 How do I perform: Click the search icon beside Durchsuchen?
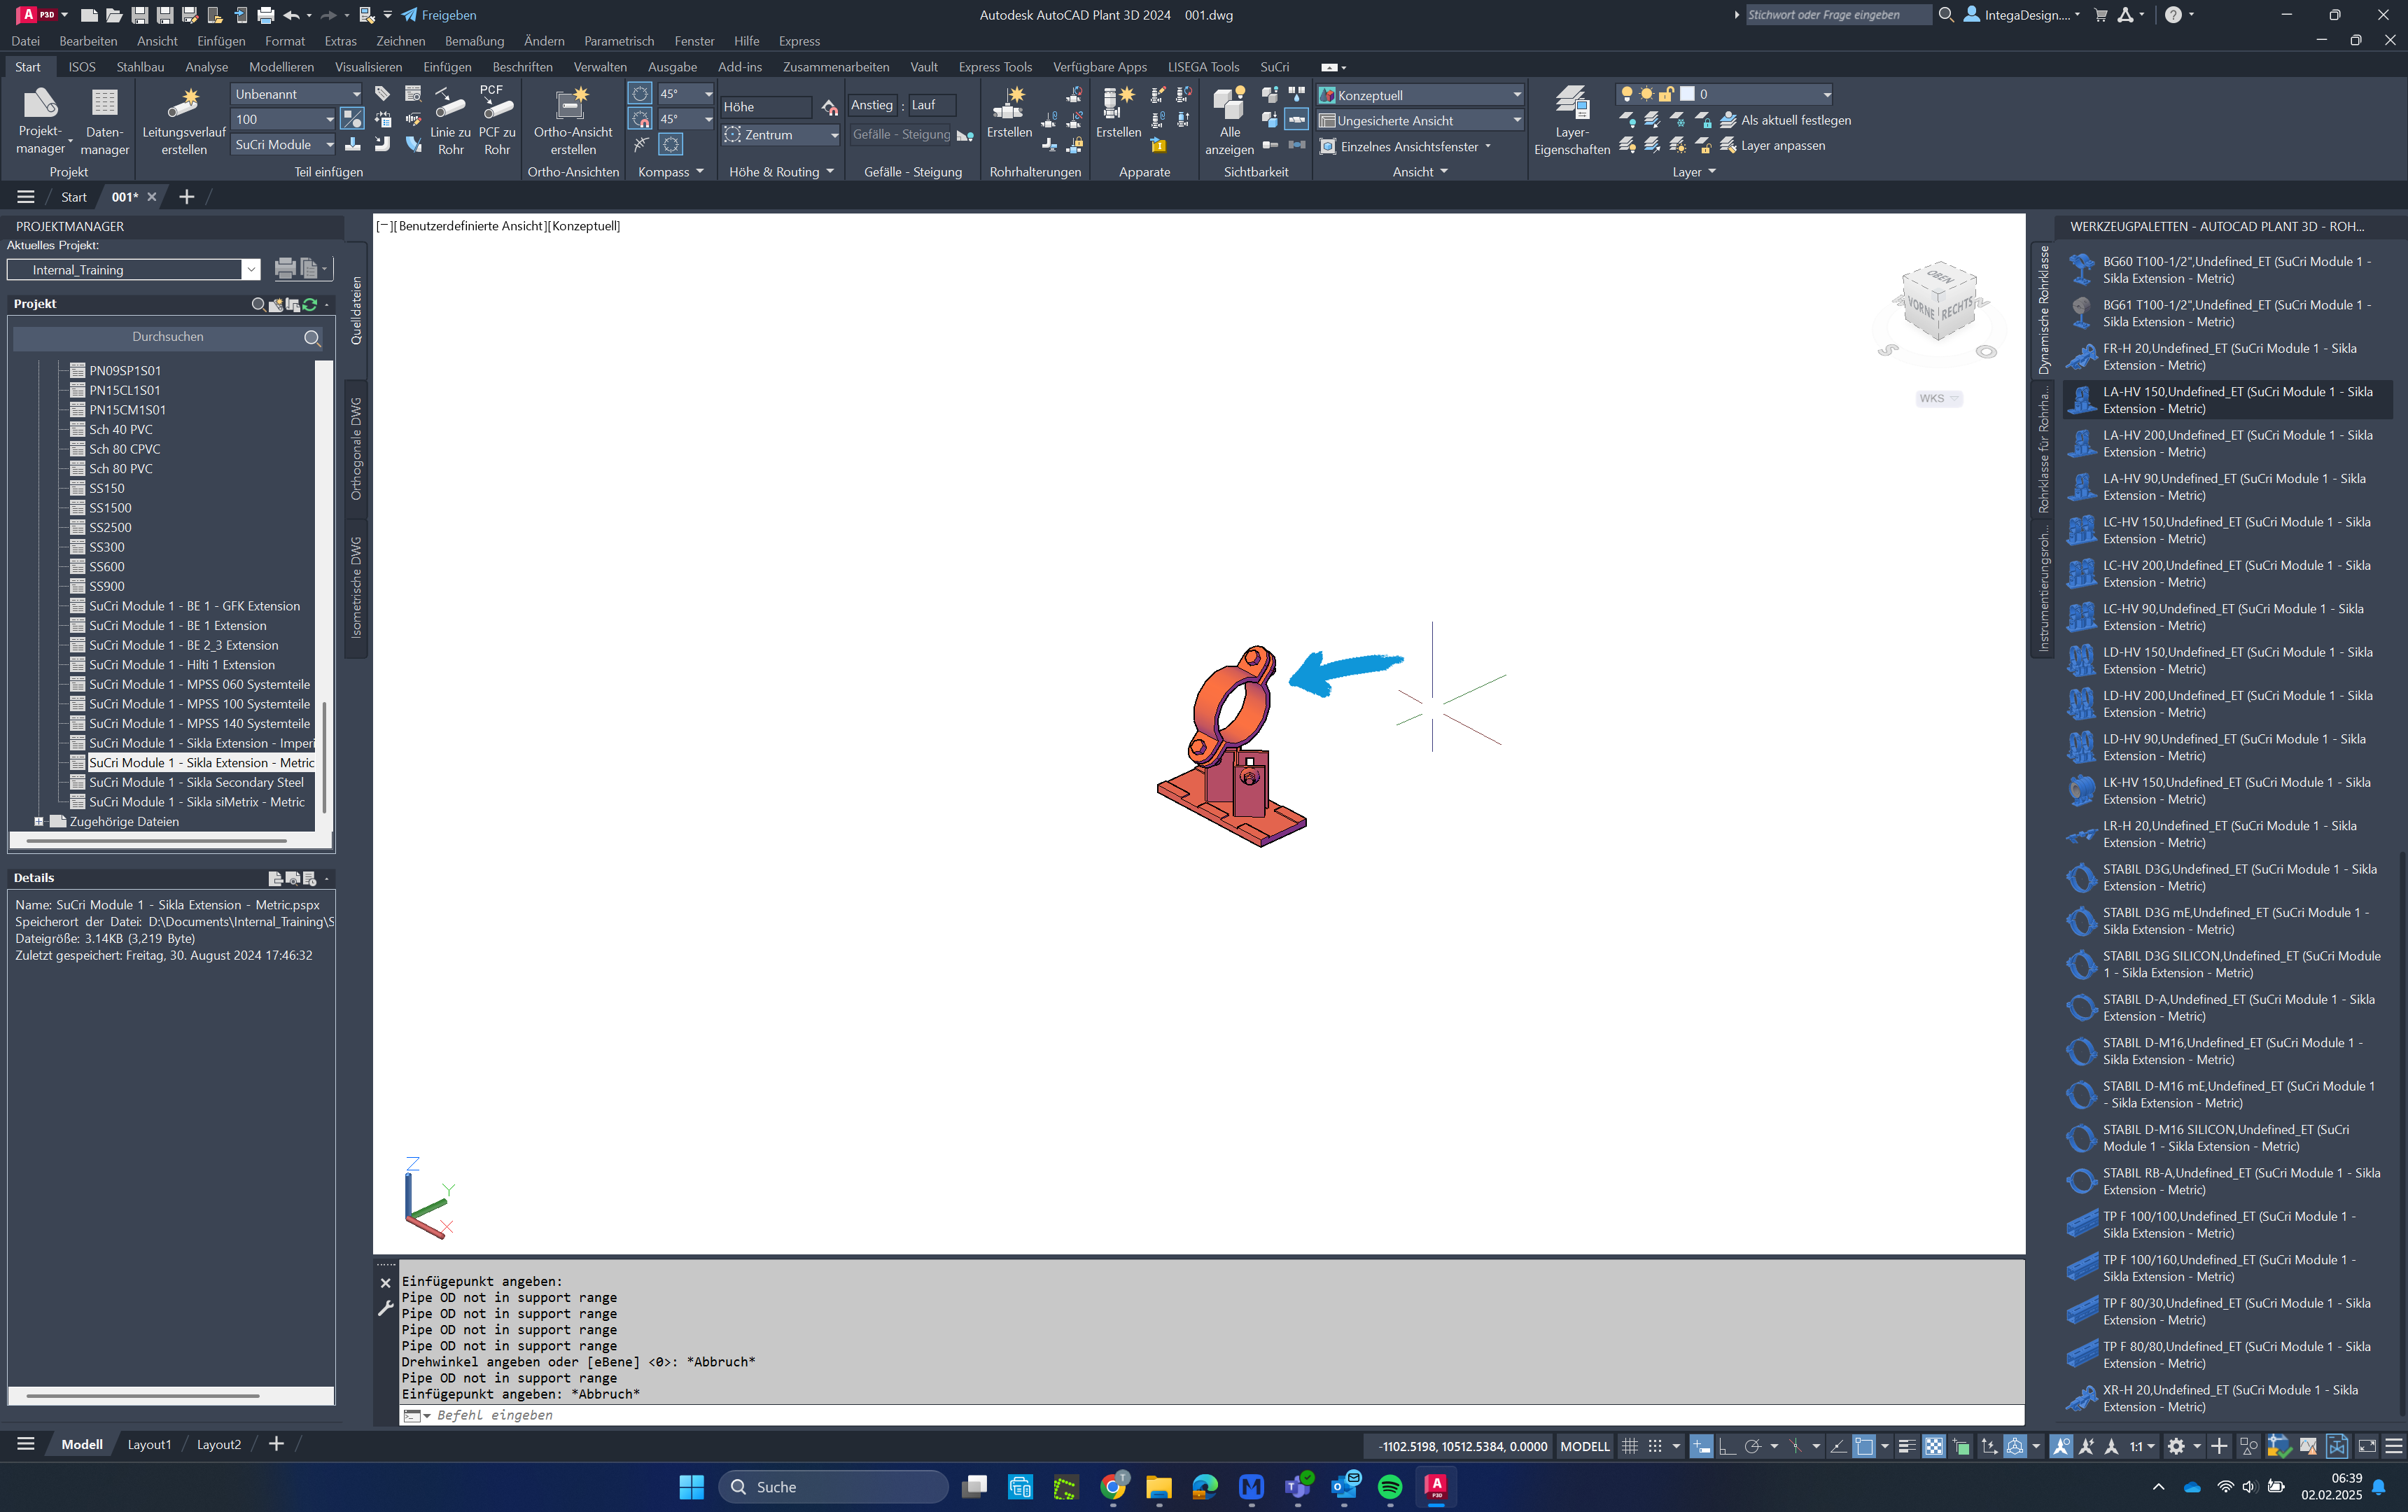[312, 338]
